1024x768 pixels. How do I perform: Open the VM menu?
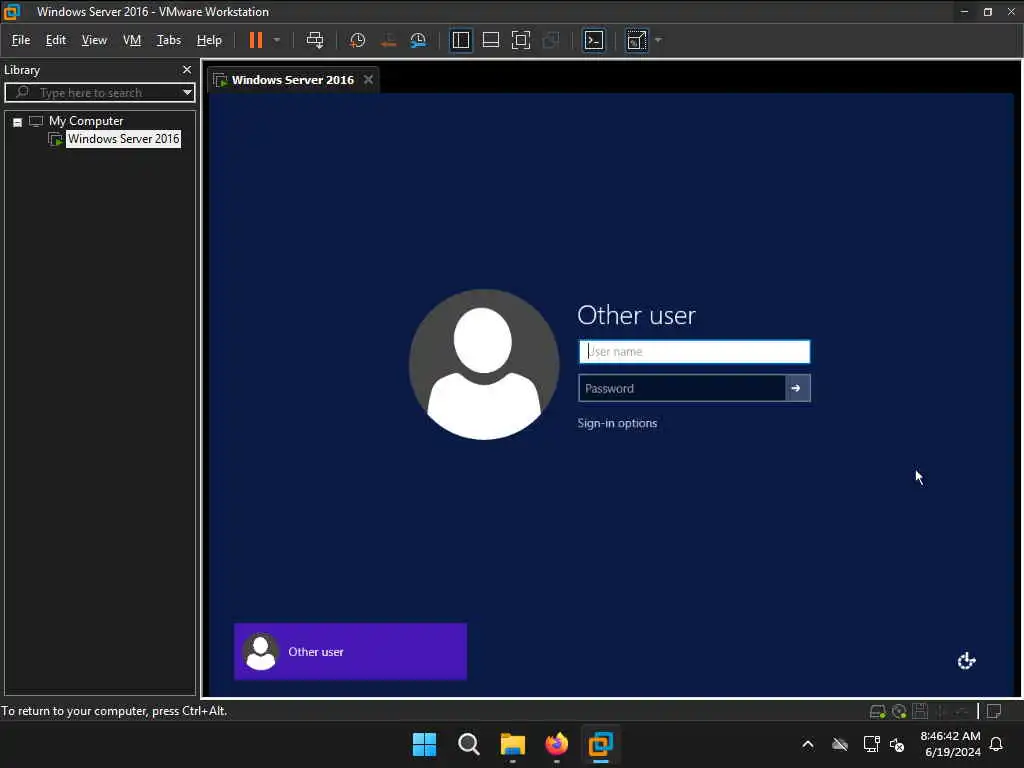pos(132,40)
